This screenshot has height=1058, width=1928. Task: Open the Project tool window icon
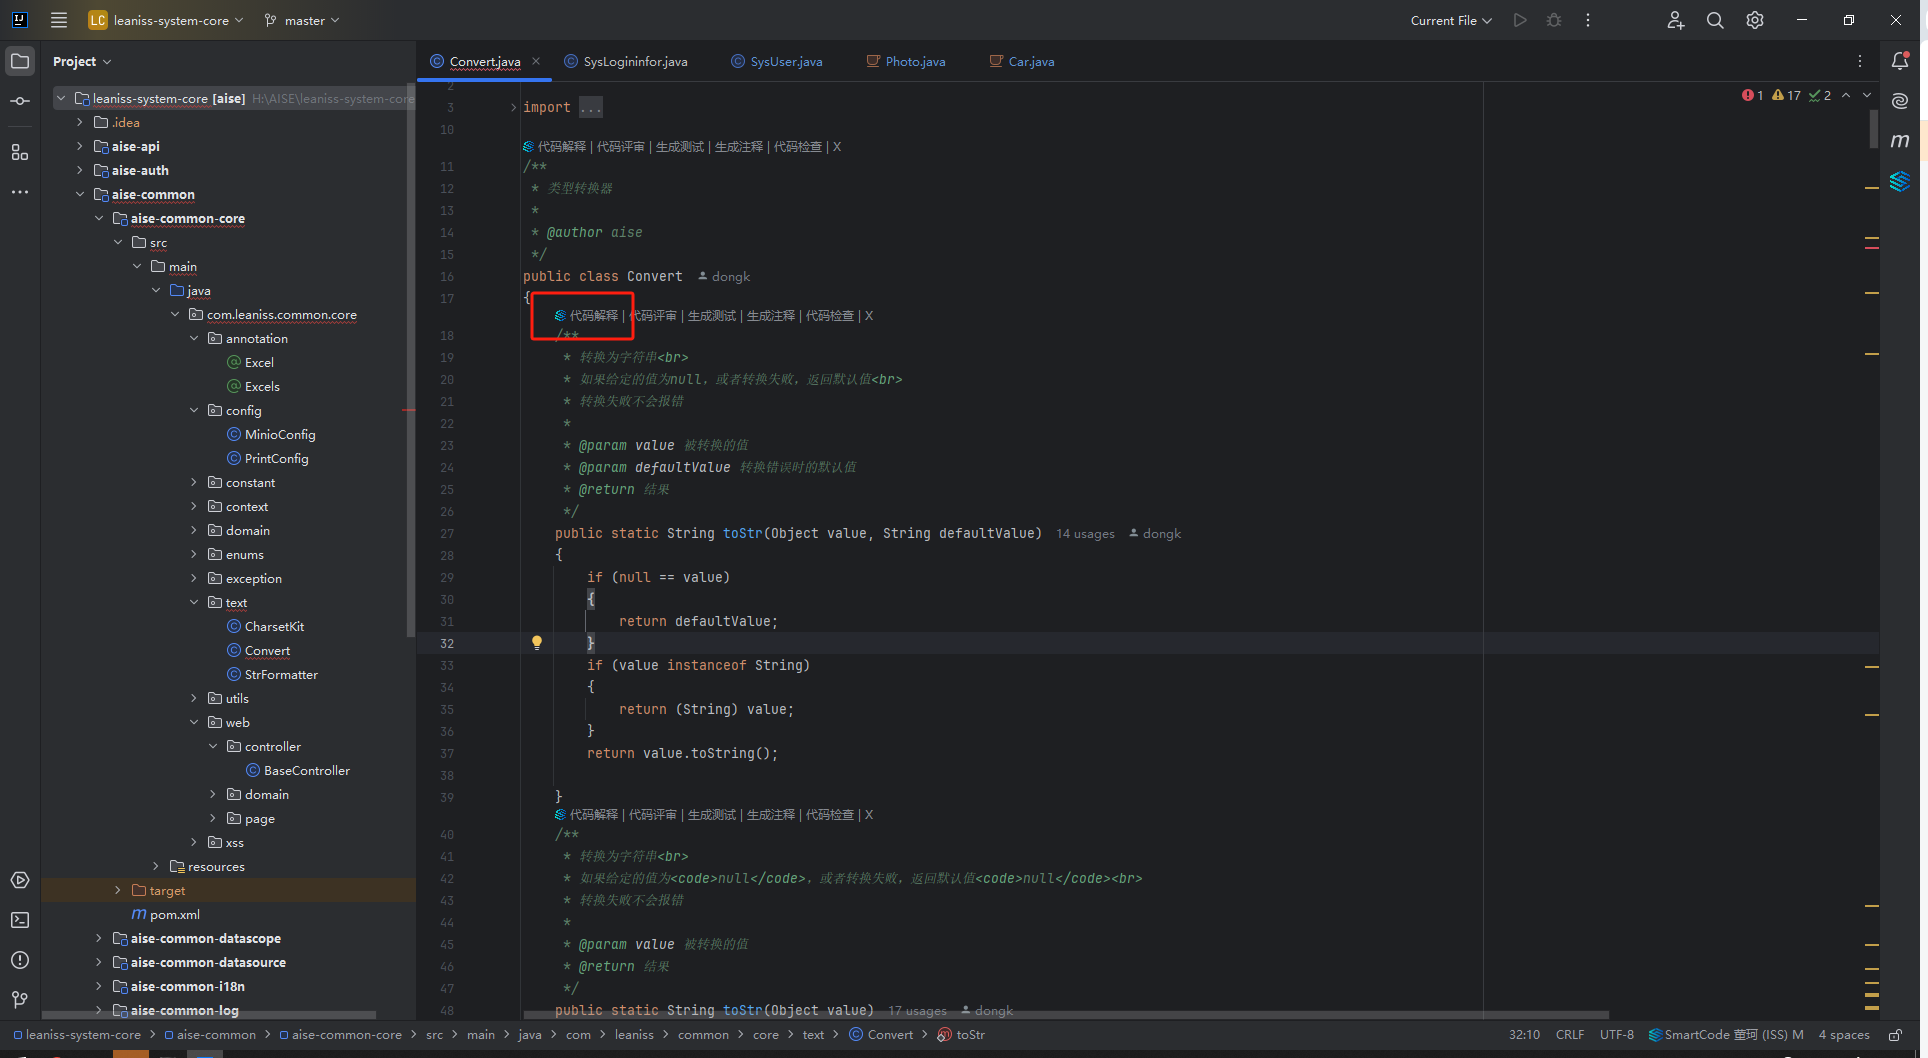[x=20, y=61]
